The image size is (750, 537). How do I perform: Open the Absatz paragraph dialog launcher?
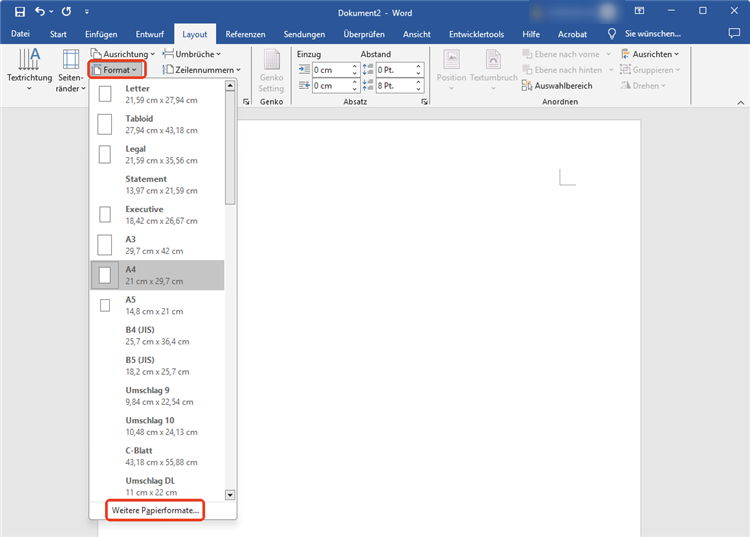tap(424, 102)
